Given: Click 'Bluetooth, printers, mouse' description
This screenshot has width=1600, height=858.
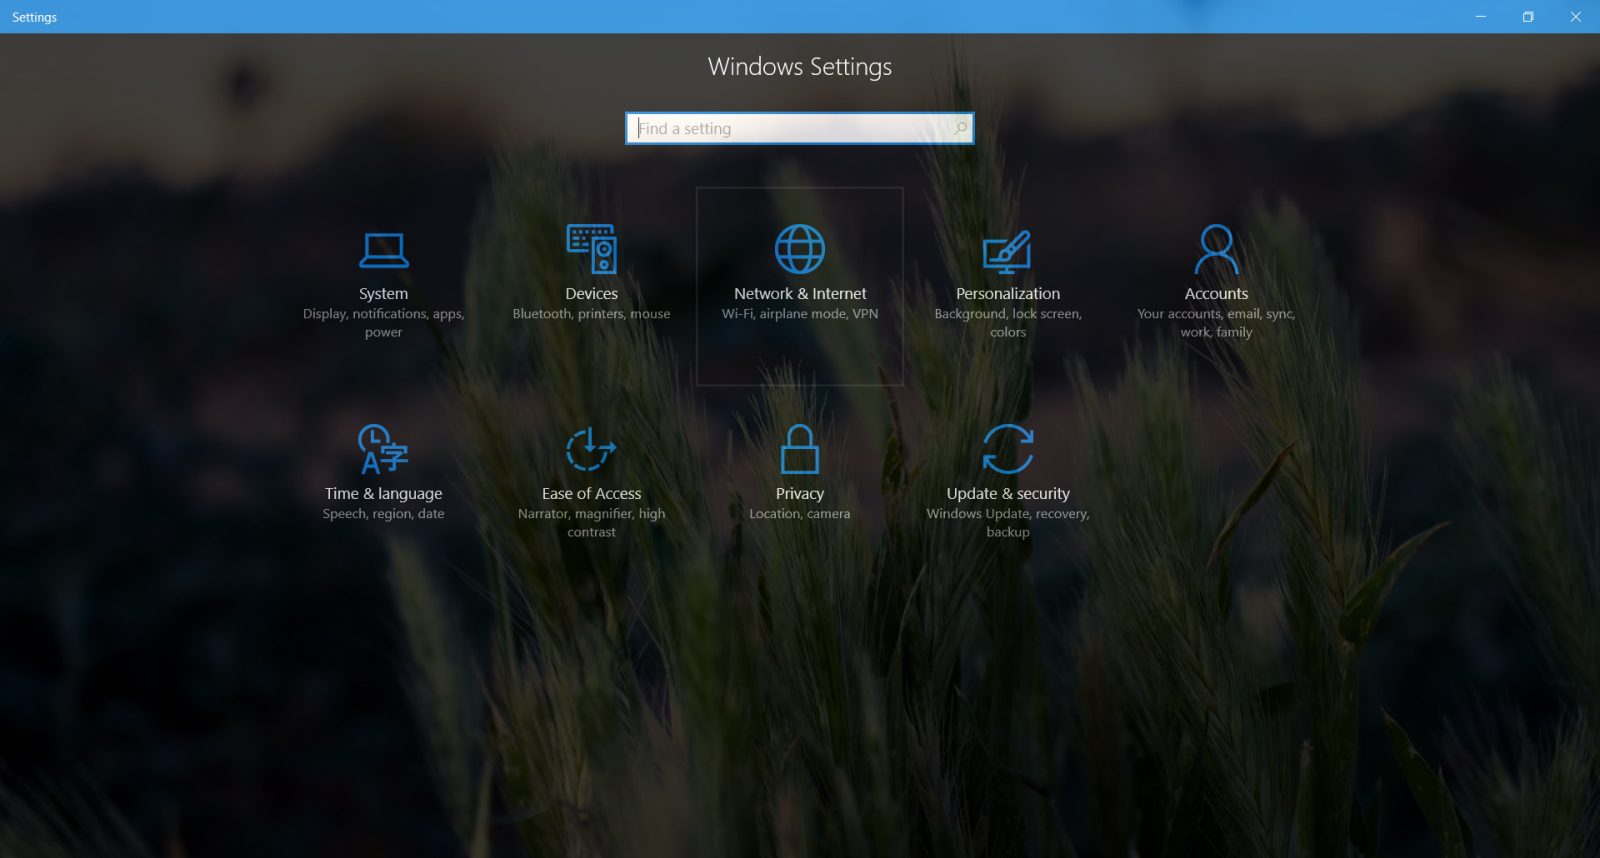Looking at the screenshot, I should [592, 314].
